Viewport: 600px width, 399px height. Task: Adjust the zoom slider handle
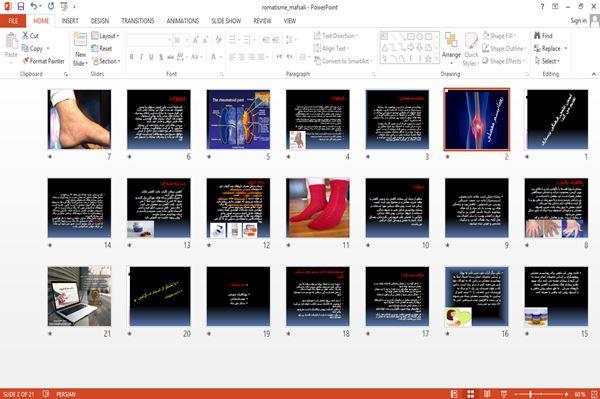[531, 394]
